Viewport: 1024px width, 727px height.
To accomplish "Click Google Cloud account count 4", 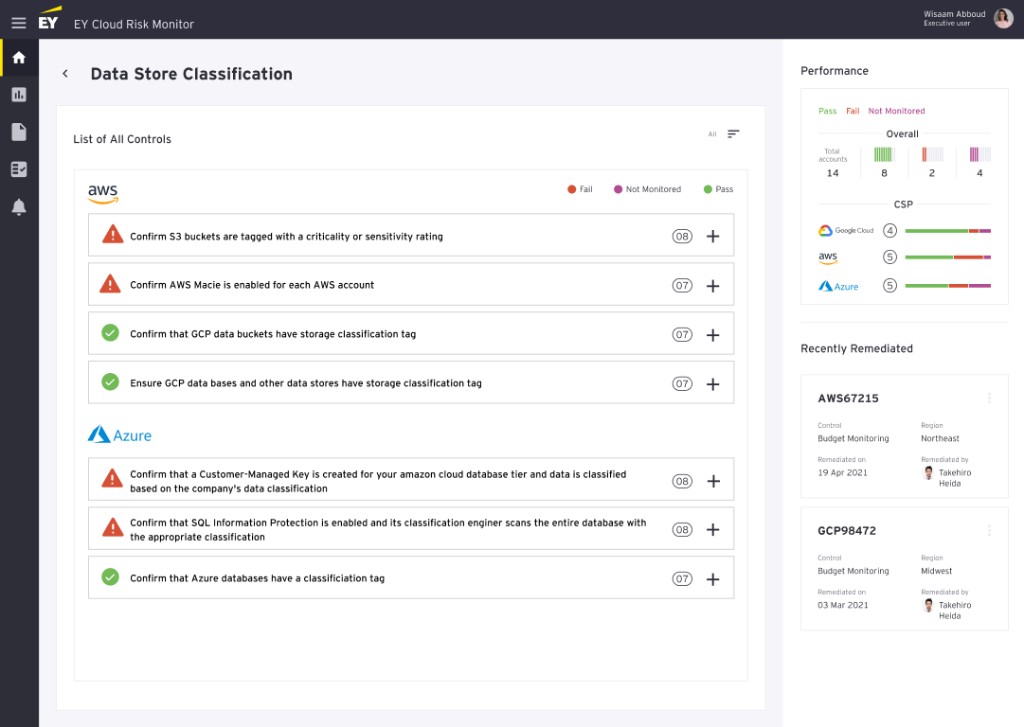I will (890, 231).
